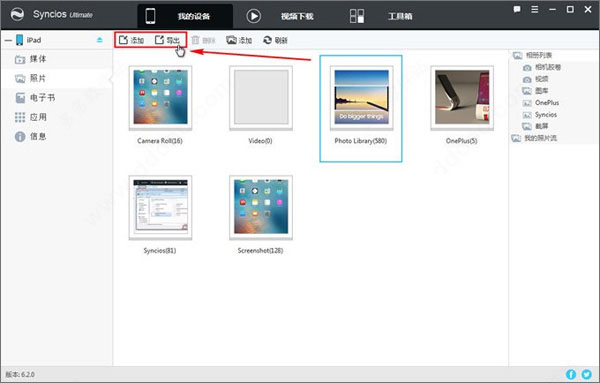Viewport: 600px width, 383px height.
Task: Select the Video(0) album thumbnail
Action: click(261, 98)
